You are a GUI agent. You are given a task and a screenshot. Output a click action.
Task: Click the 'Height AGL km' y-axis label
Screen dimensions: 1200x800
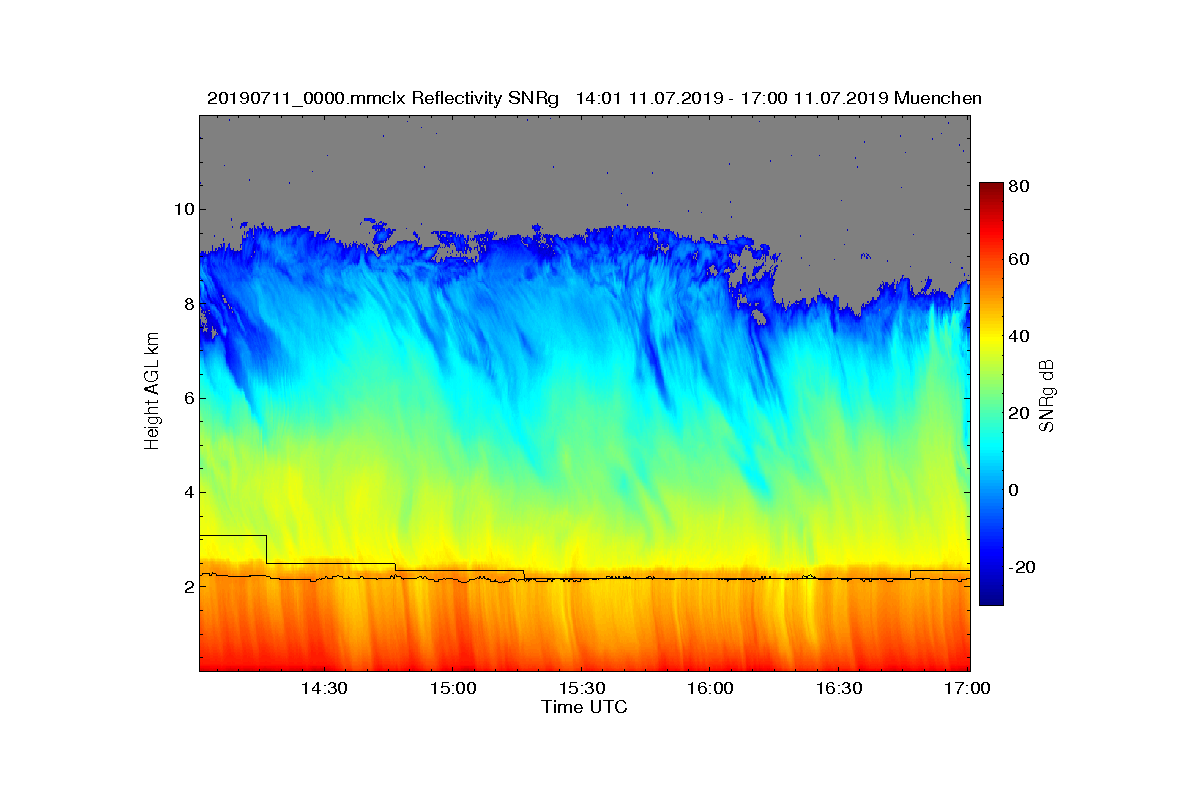[x=152, y=392]
